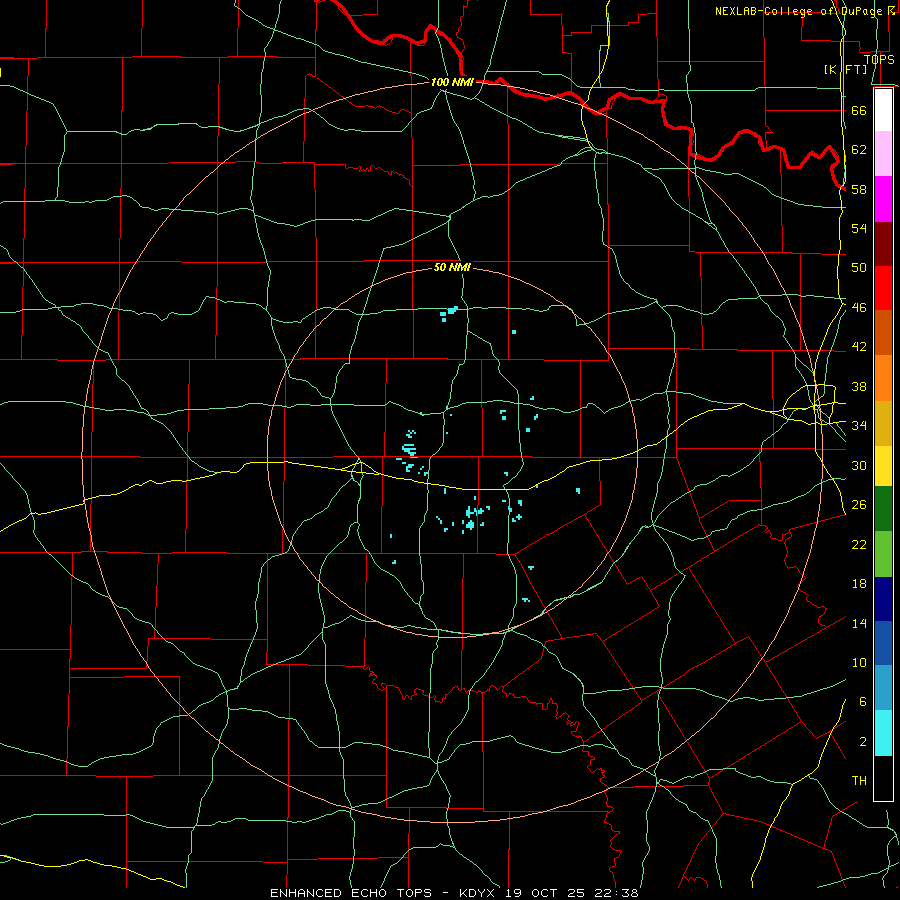Select the navy blue legend swatch

[883, 599]
